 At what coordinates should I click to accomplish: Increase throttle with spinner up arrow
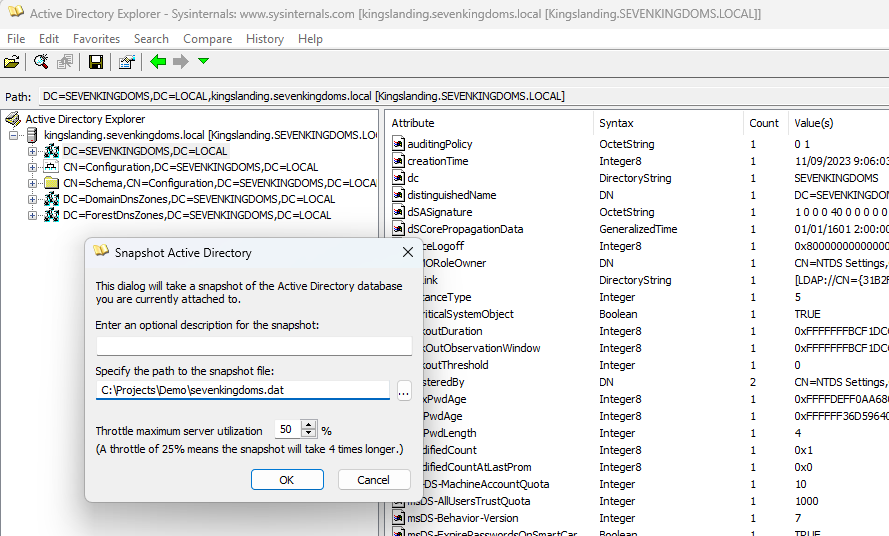click(x=308, y=425)
